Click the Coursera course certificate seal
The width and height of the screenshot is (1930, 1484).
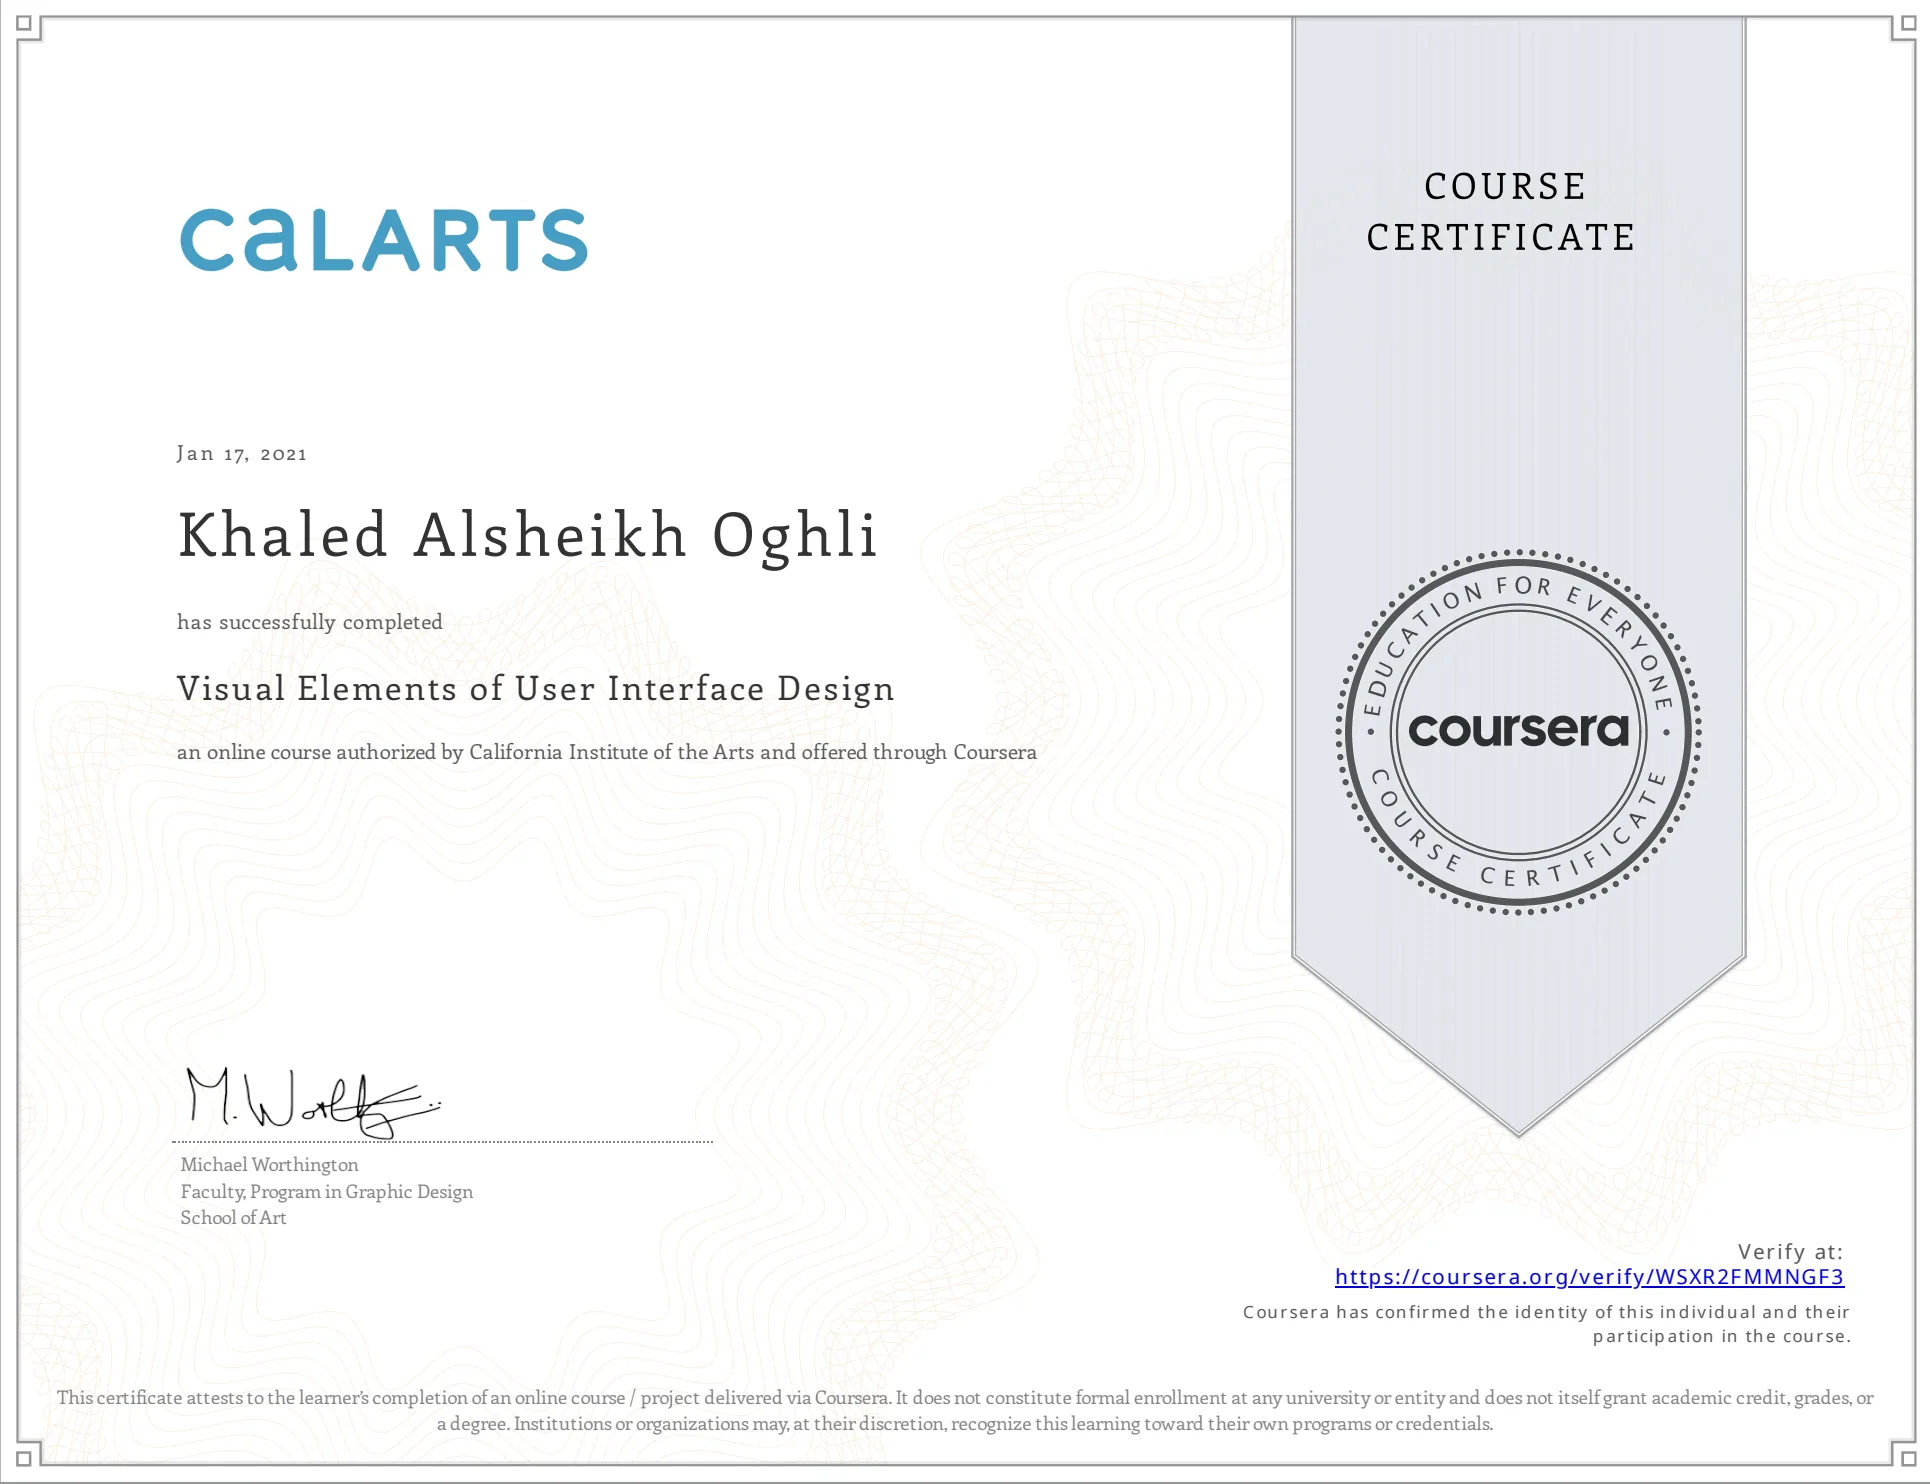coord(1518,732)
